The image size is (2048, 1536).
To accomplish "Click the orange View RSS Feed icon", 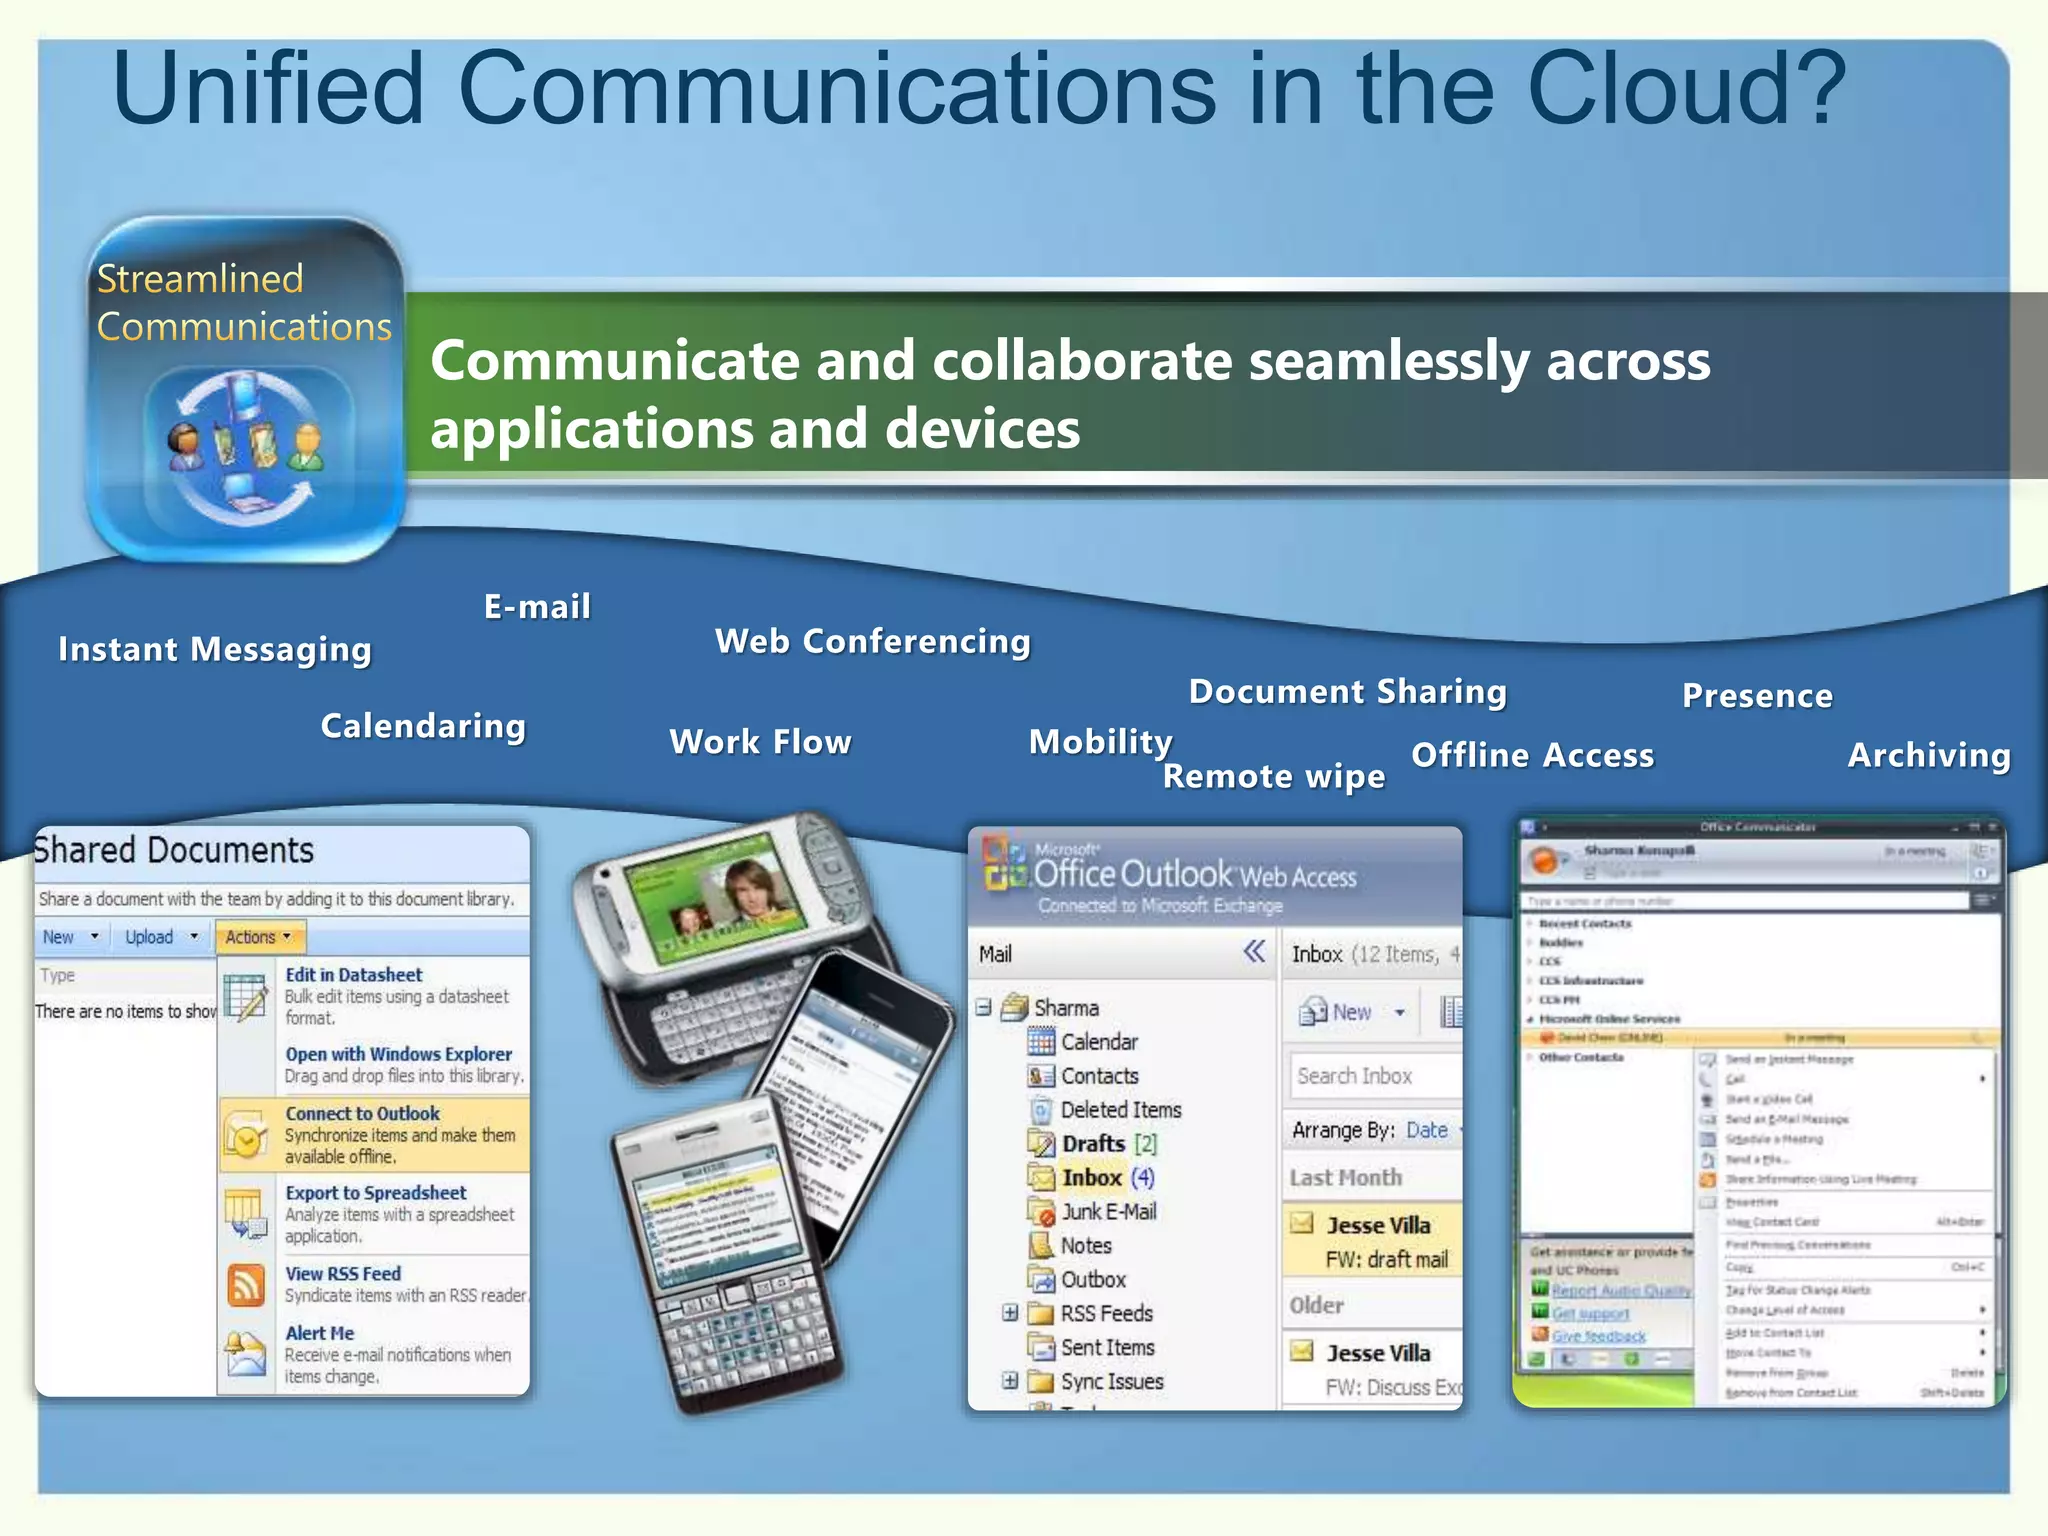I will tap(245, 1285).
